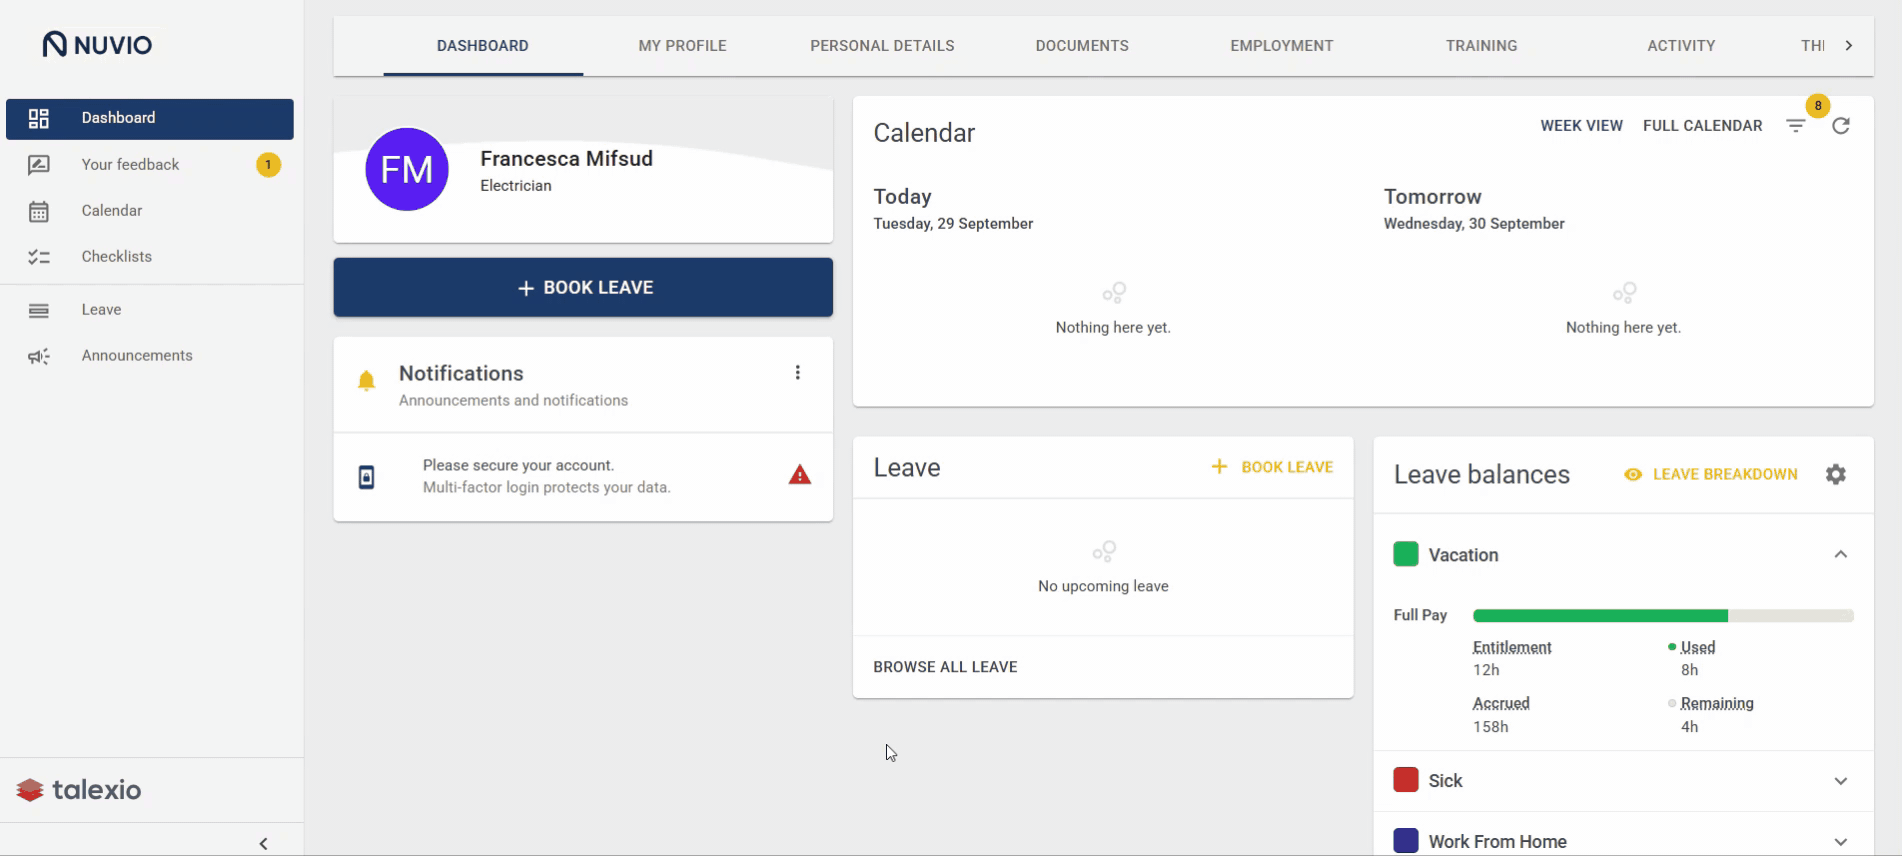Click the Nuvio logo
Screen dimensions: 1902x856
(x=97, y=44)
